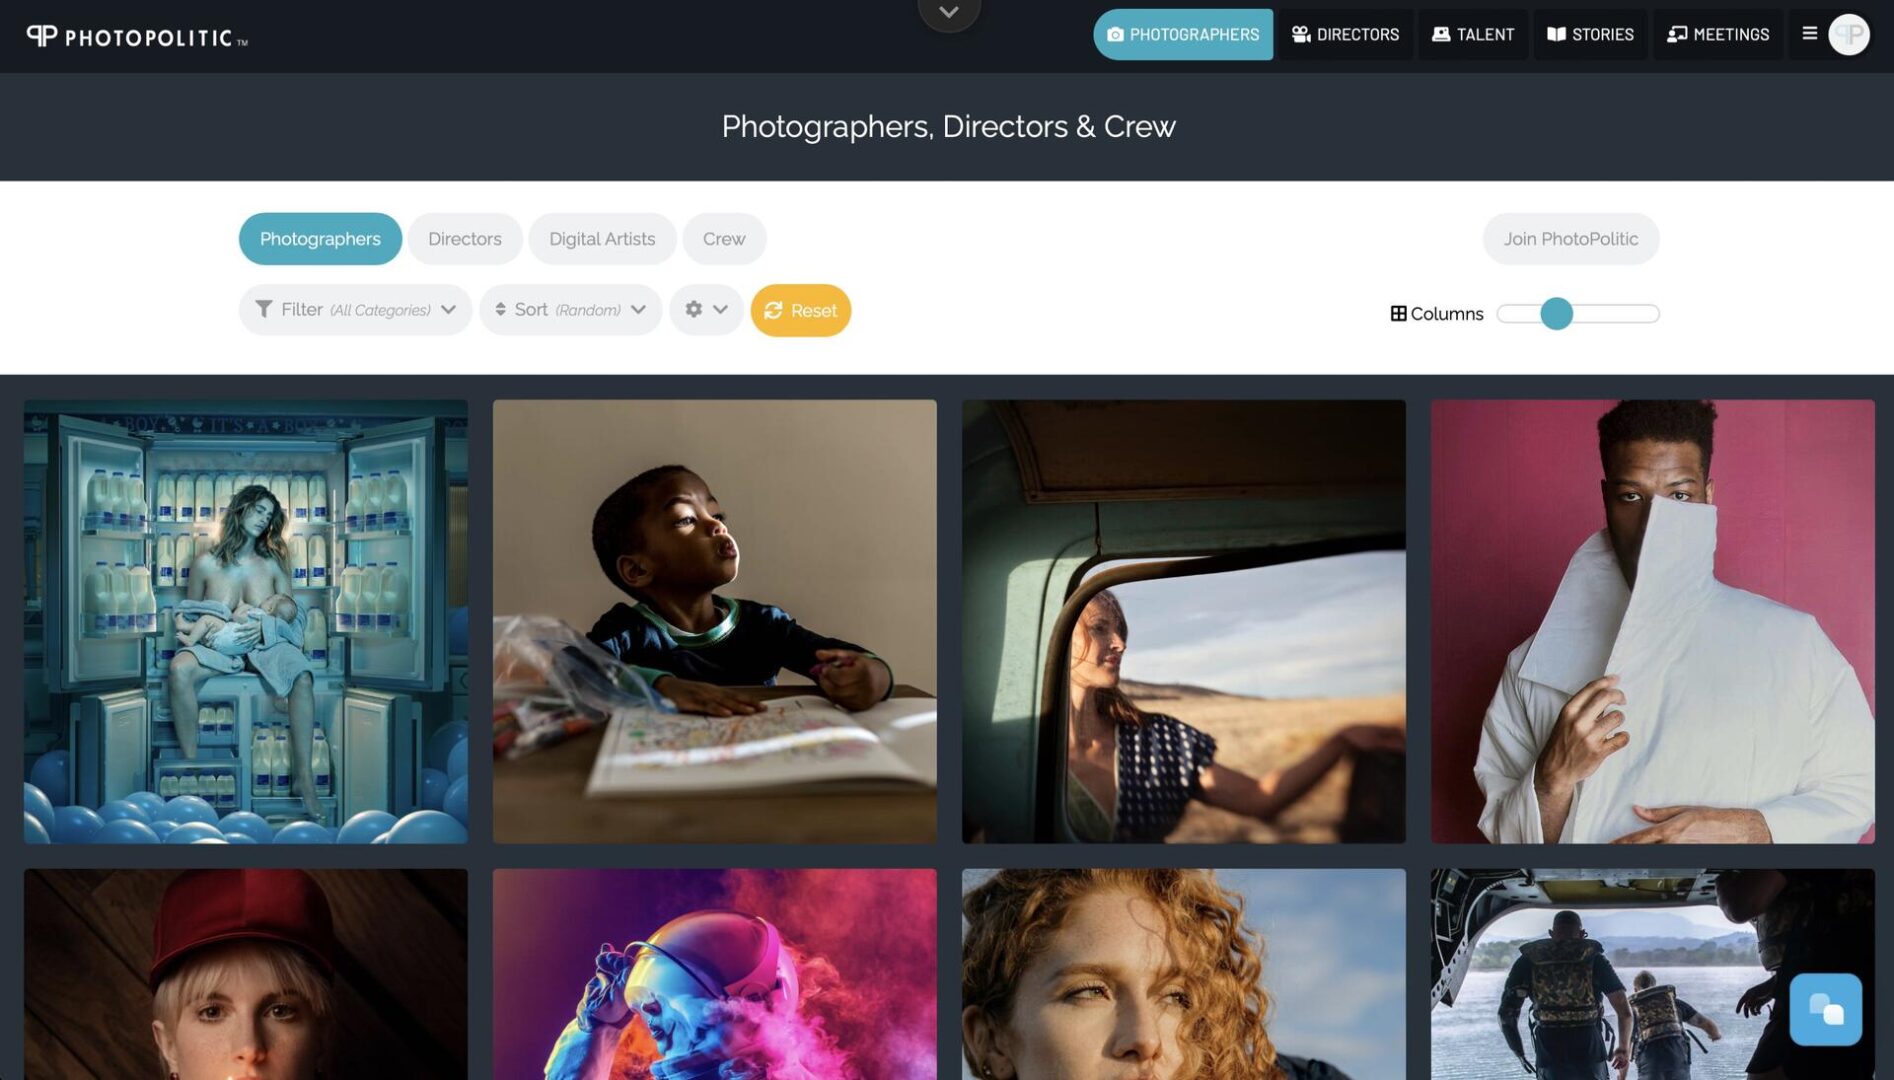The image size is (1894, 1080).
Task: Click the PhotoPolitic logo
Action: (137, 37)
